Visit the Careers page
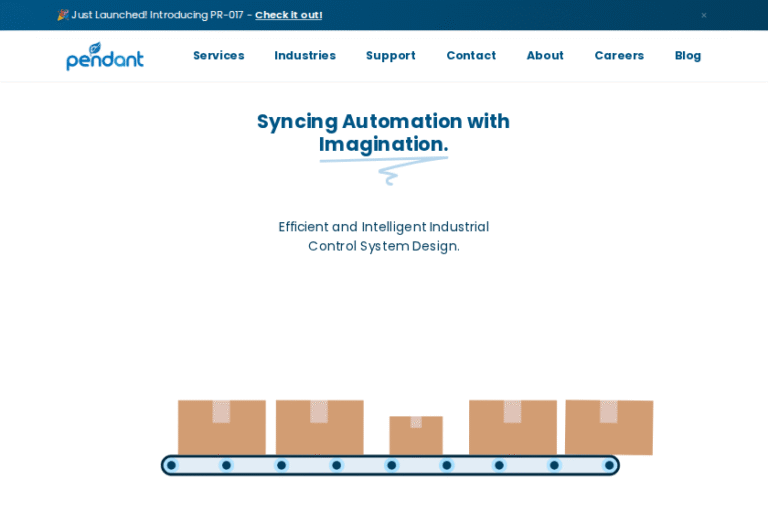 click(619, 56)
